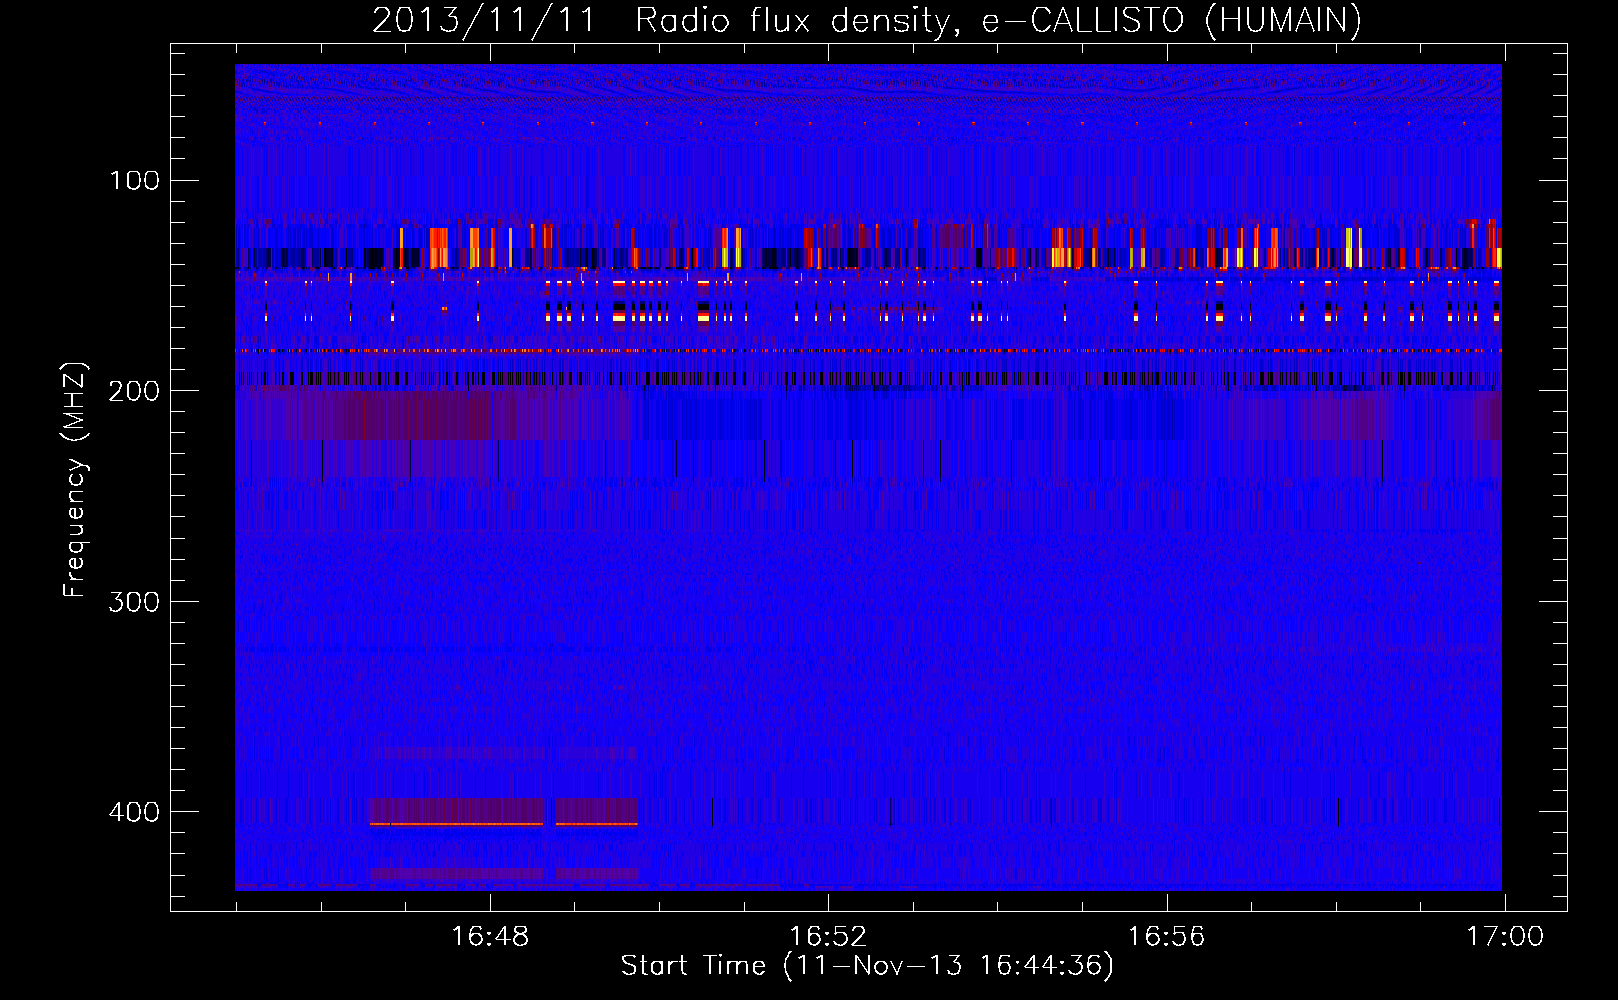Screen dimensions: 1618x1000
Task: Click the shorter orange line segment near 405 MHz
Action: (597, 824)
